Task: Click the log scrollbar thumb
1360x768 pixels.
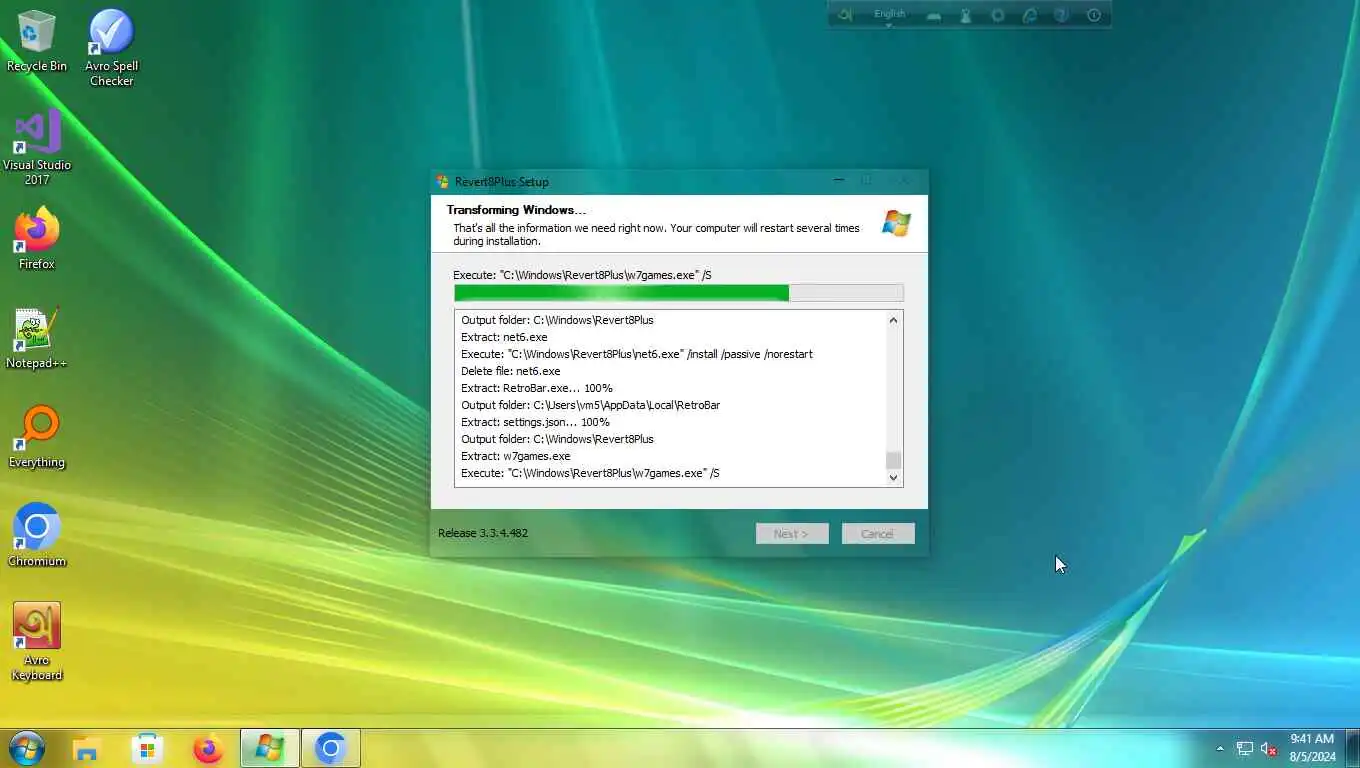Action: [x=893, y=460]
